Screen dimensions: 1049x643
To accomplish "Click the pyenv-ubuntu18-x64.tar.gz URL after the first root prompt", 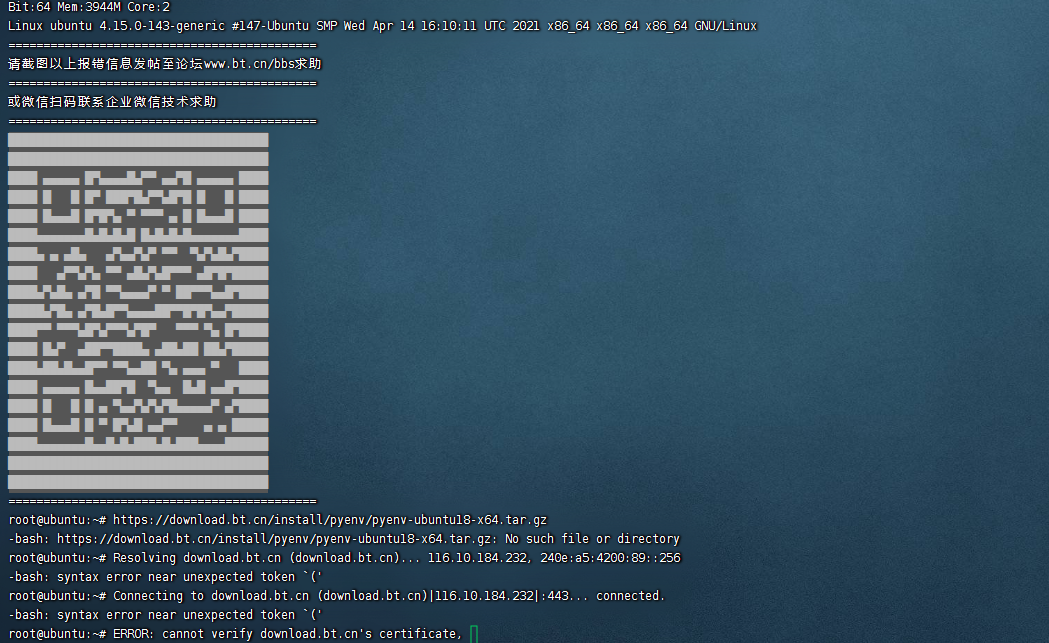I will [x=330, y=520].
